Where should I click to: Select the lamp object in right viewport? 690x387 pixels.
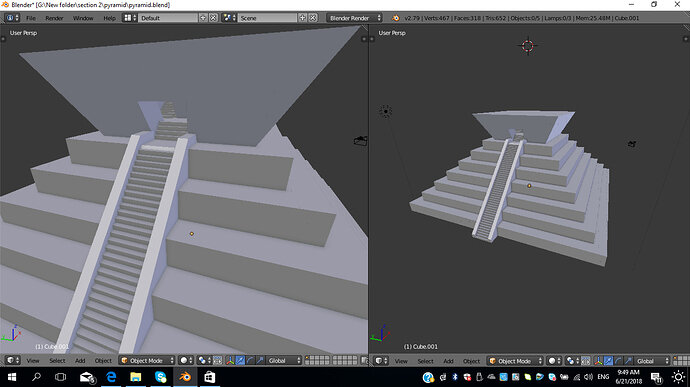tap(385, 111)
